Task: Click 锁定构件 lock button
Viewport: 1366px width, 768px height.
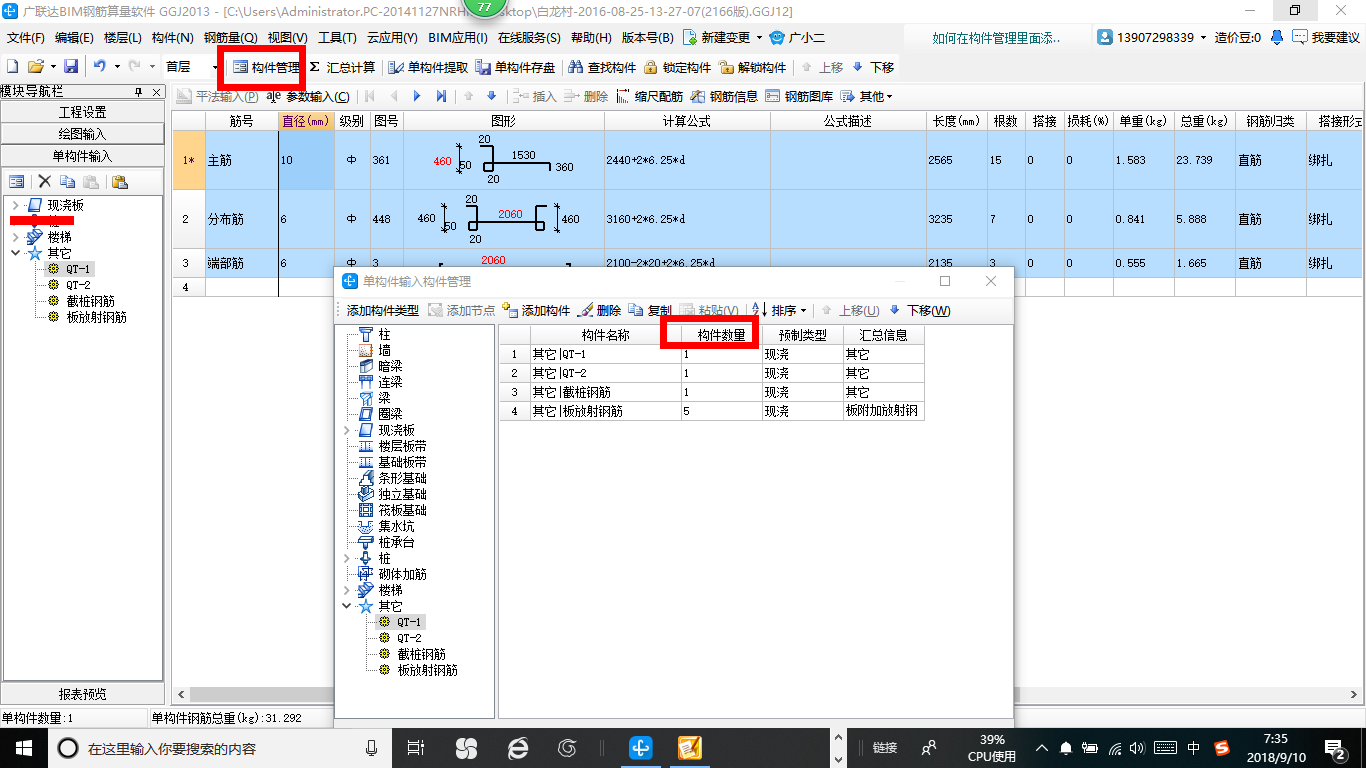Action: tap(677, 67)
